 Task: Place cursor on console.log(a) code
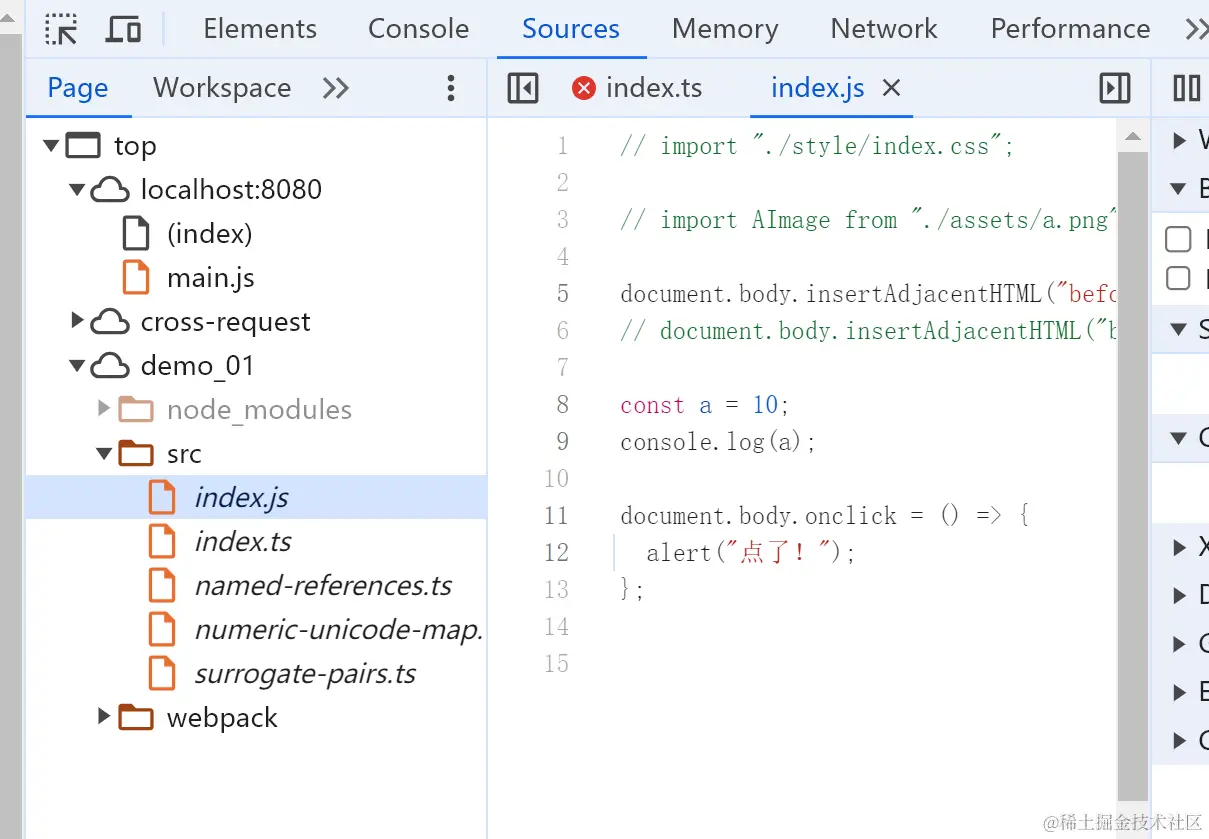point(718,441)
